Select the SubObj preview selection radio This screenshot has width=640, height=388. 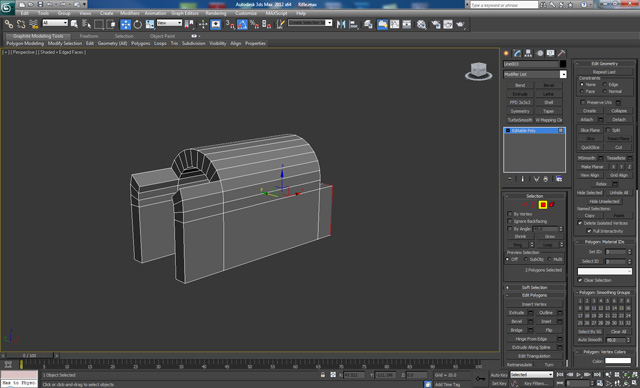coord(526,259)
